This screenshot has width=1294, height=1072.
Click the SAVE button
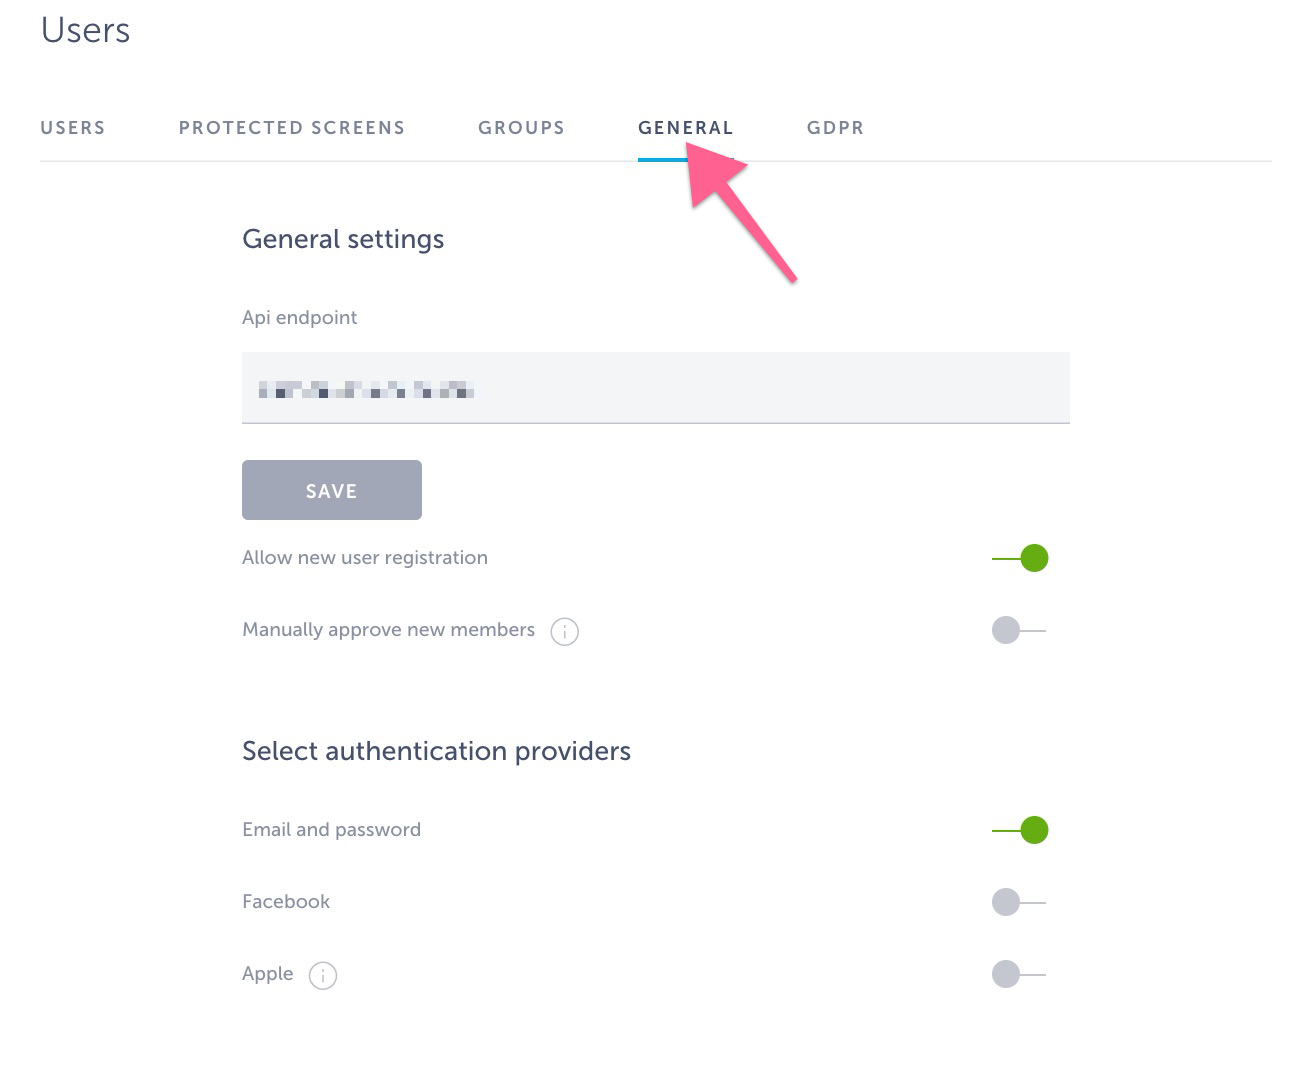coord(331,490)
